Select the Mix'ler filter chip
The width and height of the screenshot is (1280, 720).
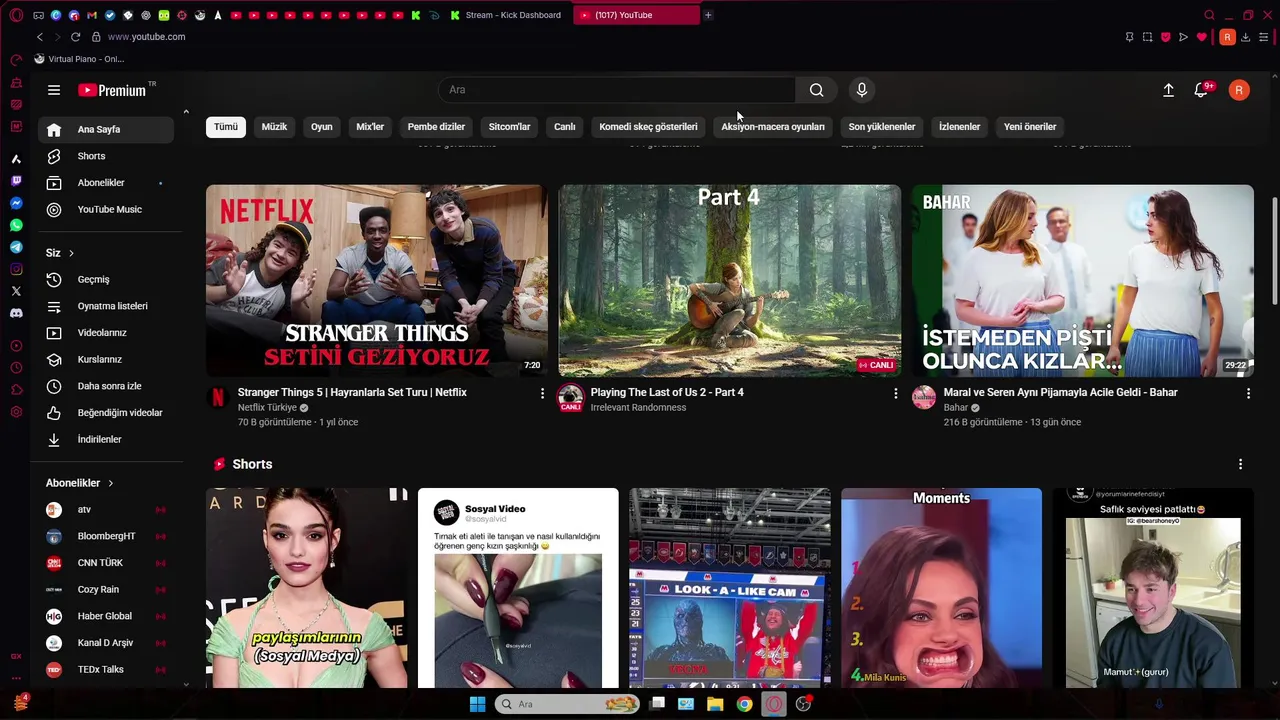coord(370,127)
